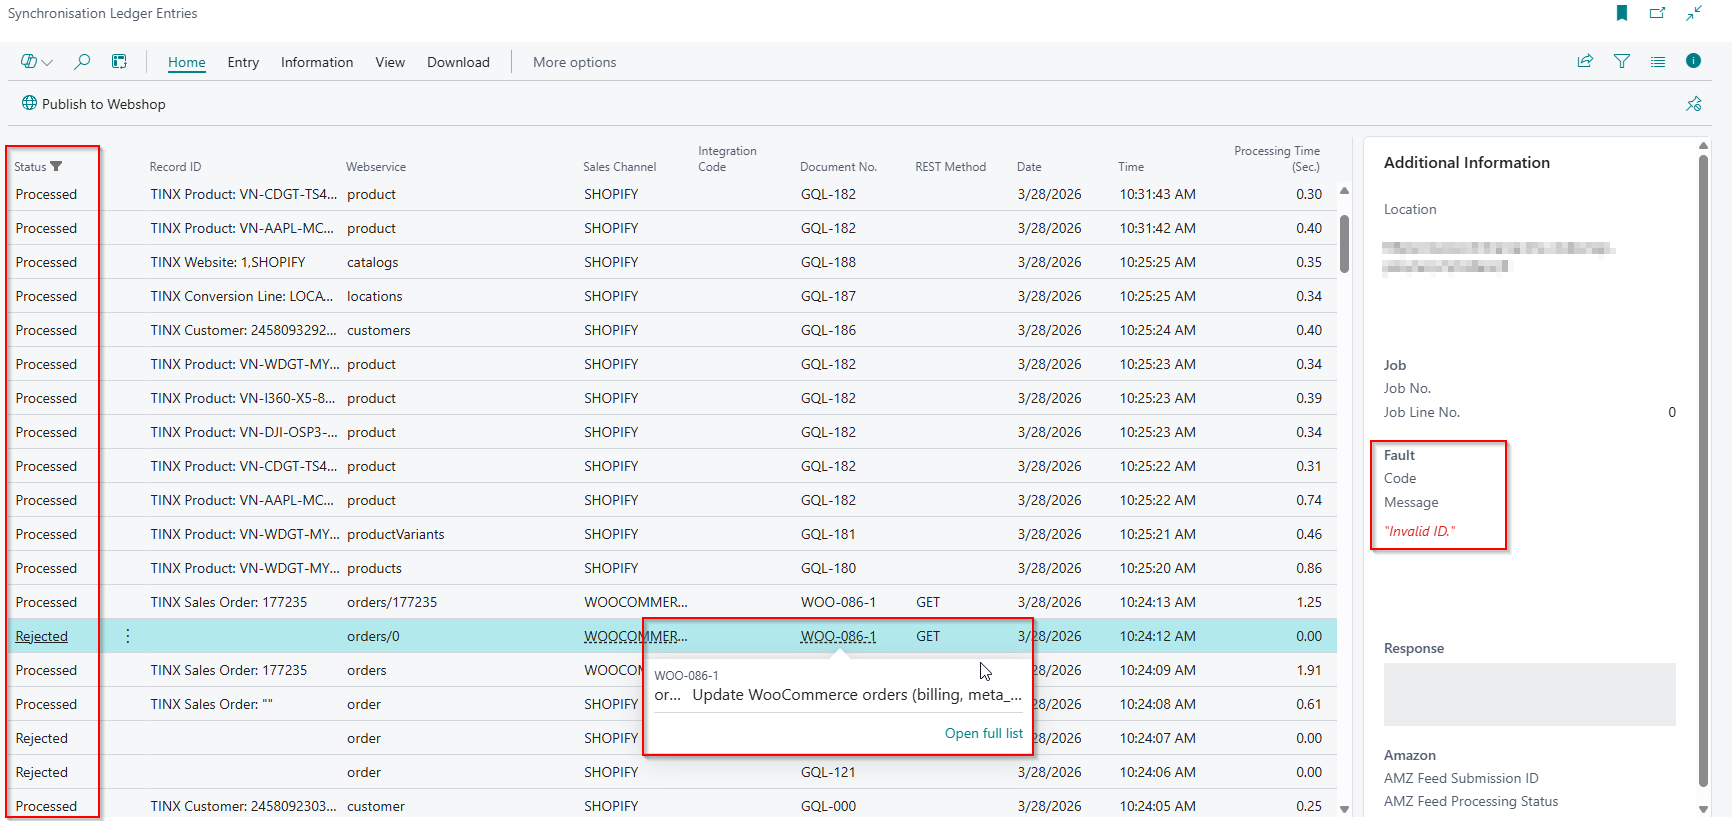Open the view layout dropdown icon
This screenshot has width=1732, height=821.
pos(36,62)
